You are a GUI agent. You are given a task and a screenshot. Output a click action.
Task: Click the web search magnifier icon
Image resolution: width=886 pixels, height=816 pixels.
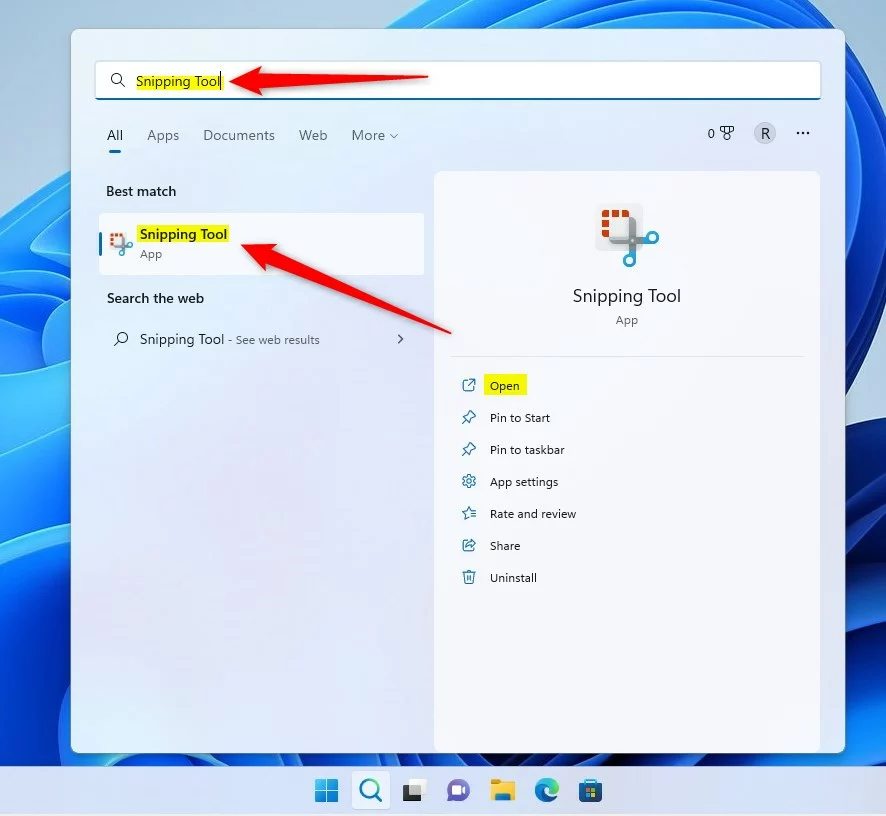coord(121,339)
